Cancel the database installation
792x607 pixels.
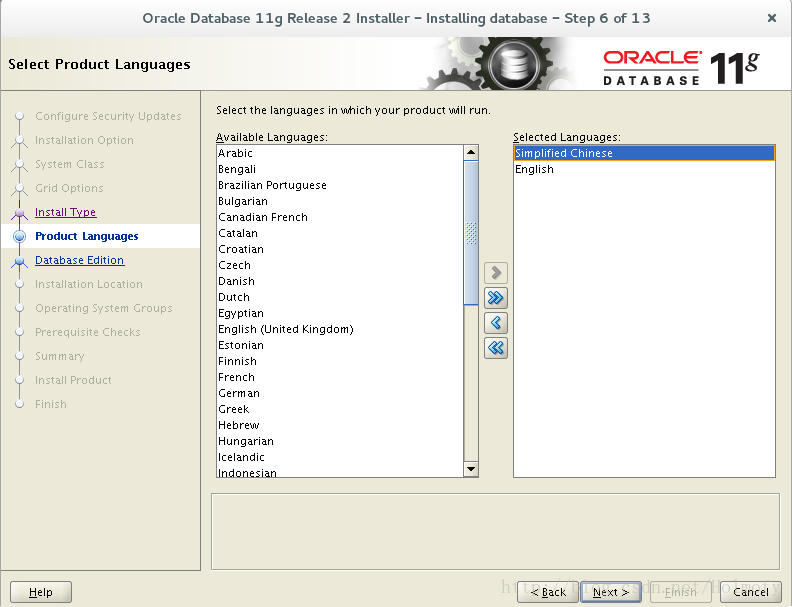pos(750,592)
